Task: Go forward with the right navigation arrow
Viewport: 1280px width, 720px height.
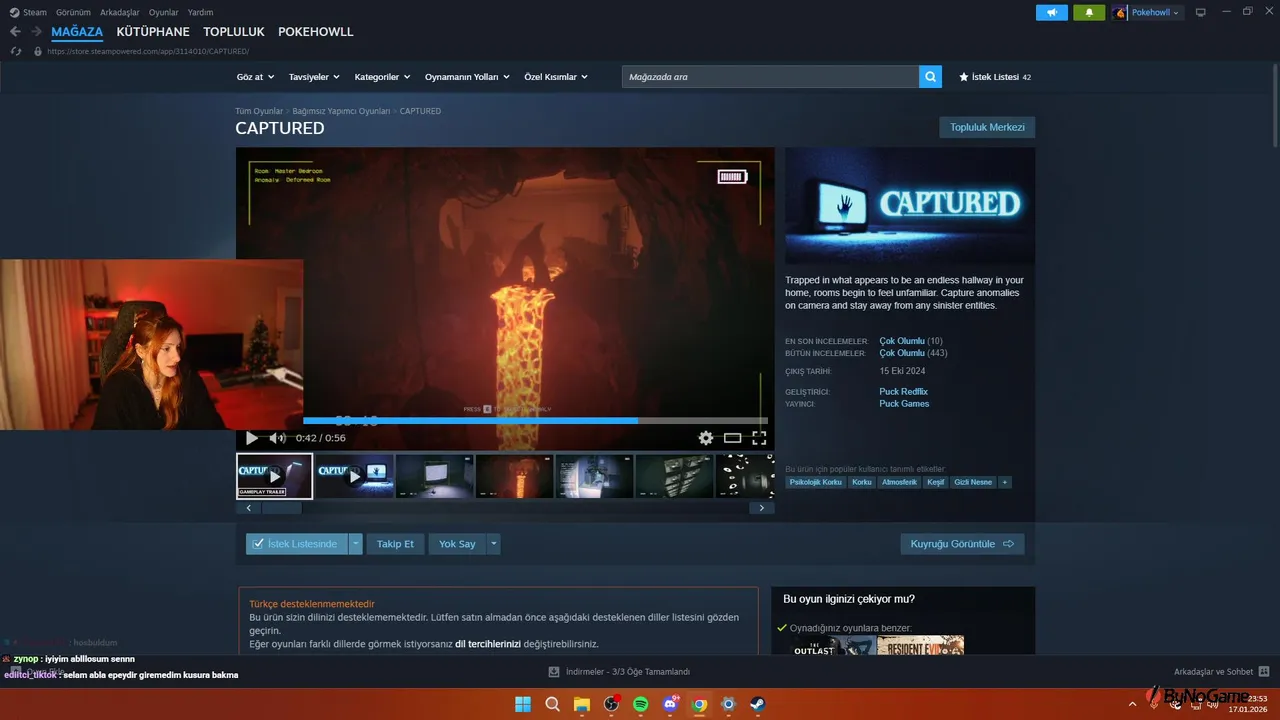Action: click(36, 32)
